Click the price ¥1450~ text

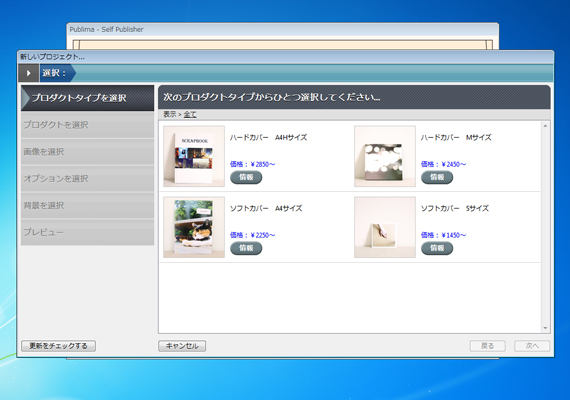(443, 235)
